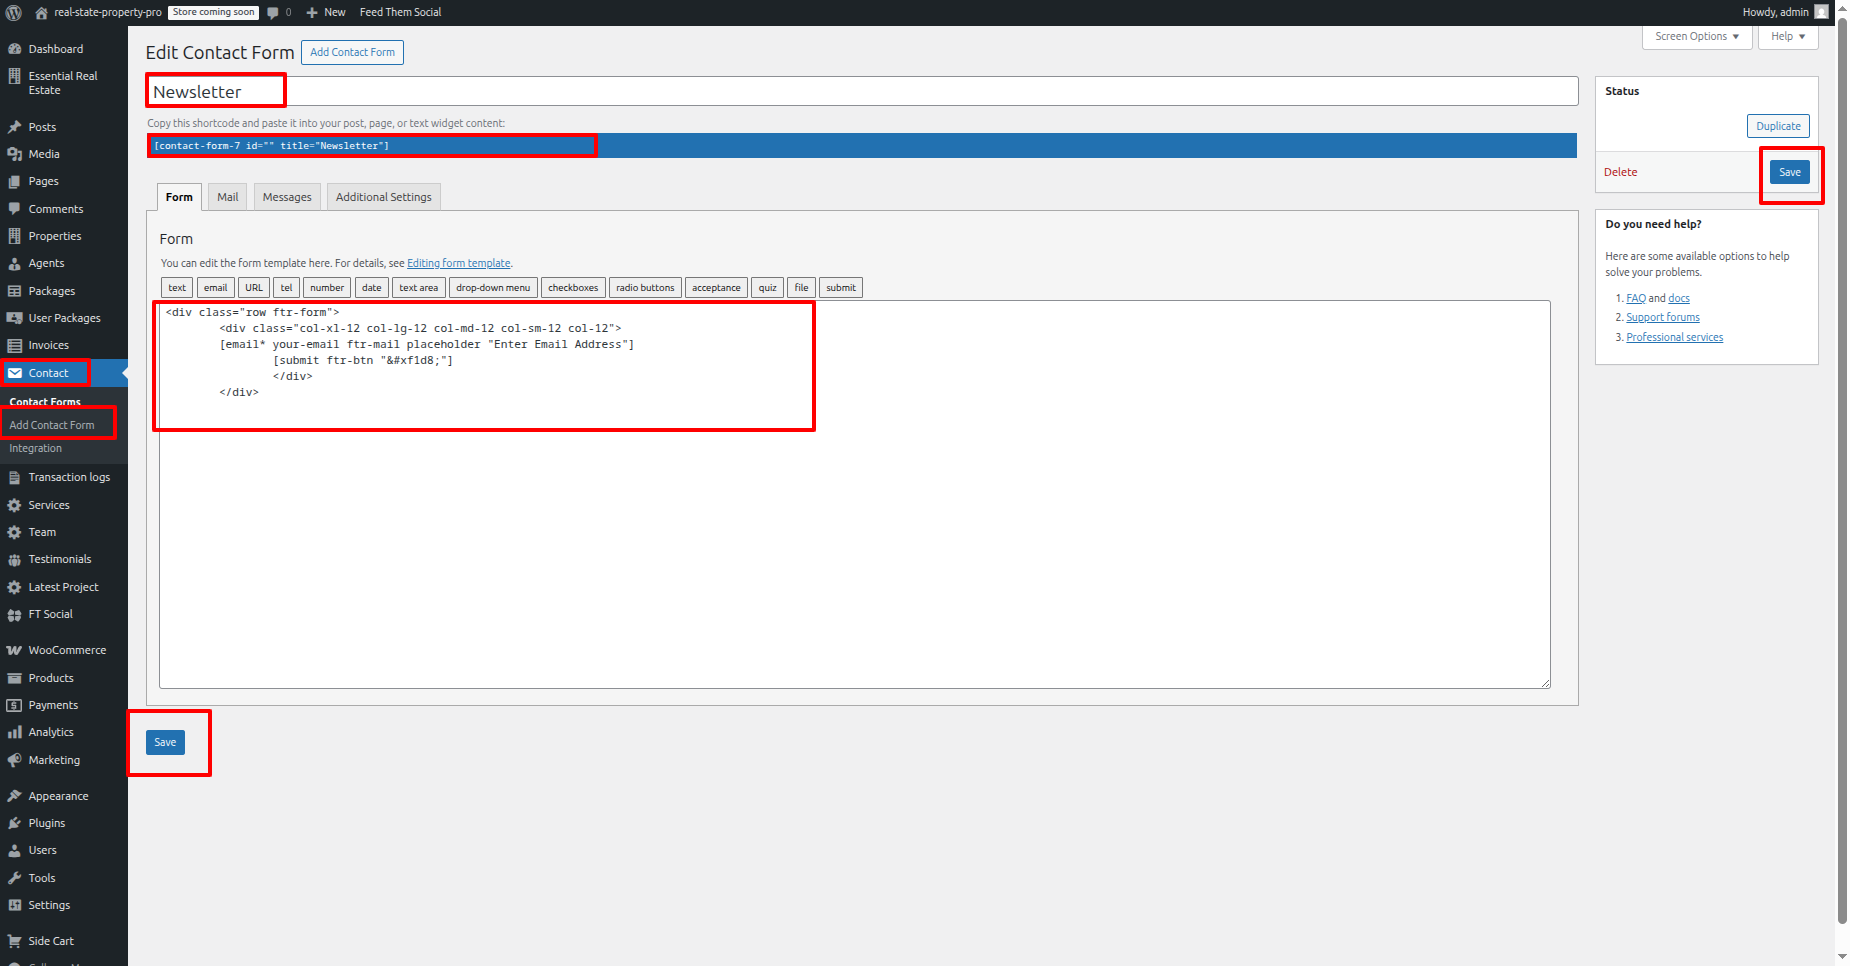Open Media library from sidebar icon
This screenshot has width=1850, height=966.
point(14,154)
